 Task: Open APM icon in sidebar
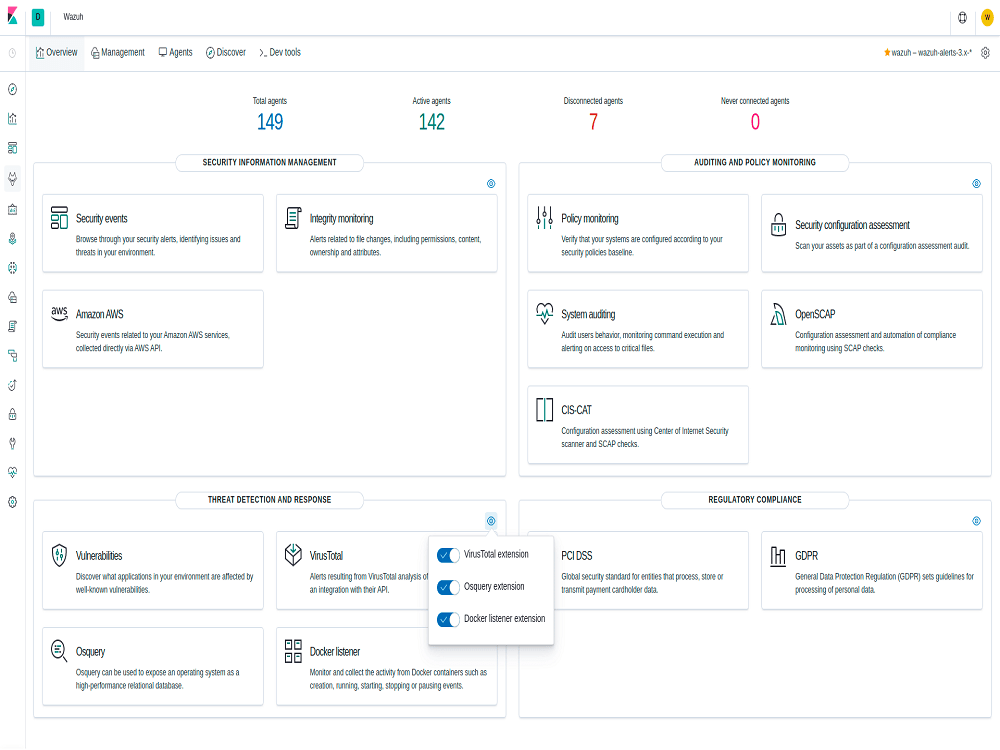point(12,356)
